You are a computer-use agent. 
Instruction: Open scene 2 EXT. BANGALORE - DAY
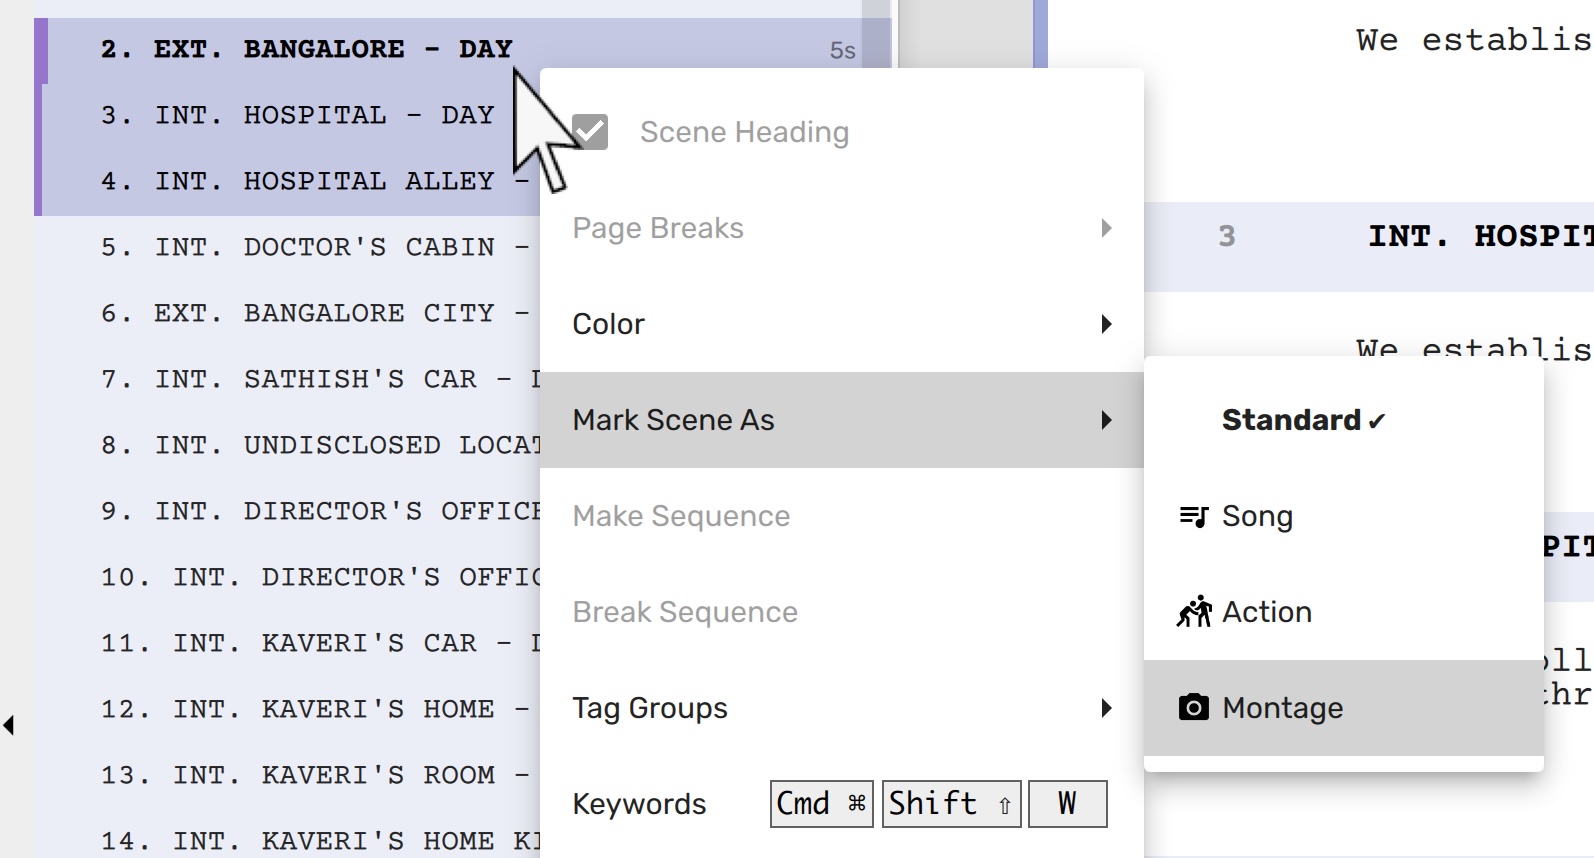point(306,49)
